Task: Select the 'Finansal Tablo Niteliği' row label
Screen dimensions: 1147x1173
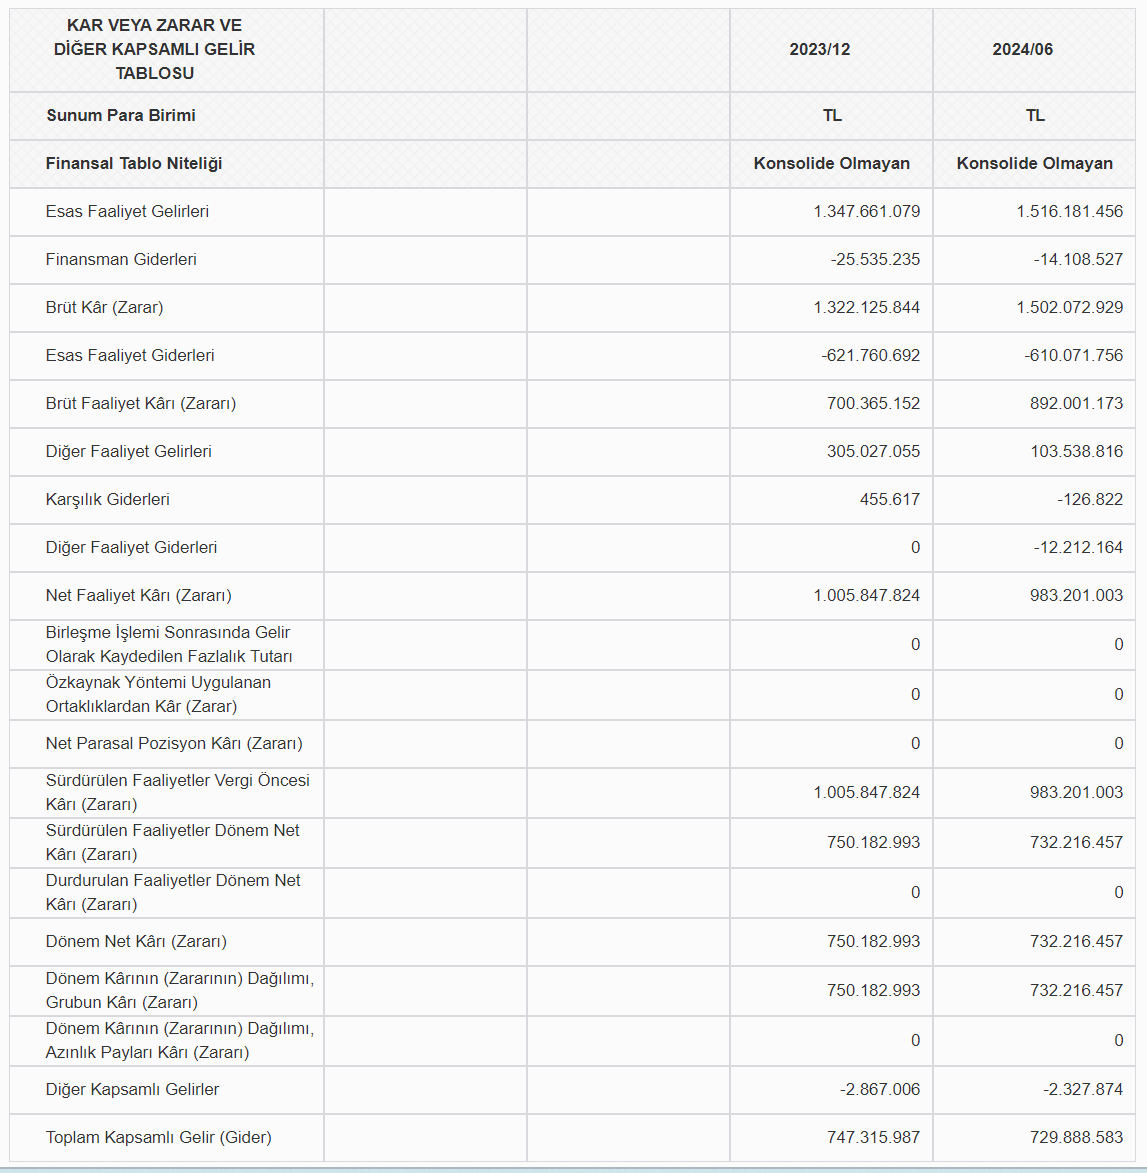Action: tap(134, 164)
